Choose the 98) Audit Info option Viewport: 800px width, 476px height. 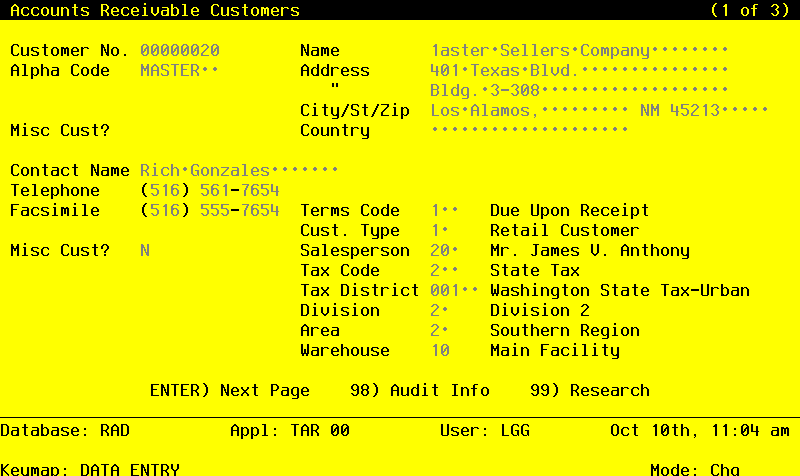419,390
